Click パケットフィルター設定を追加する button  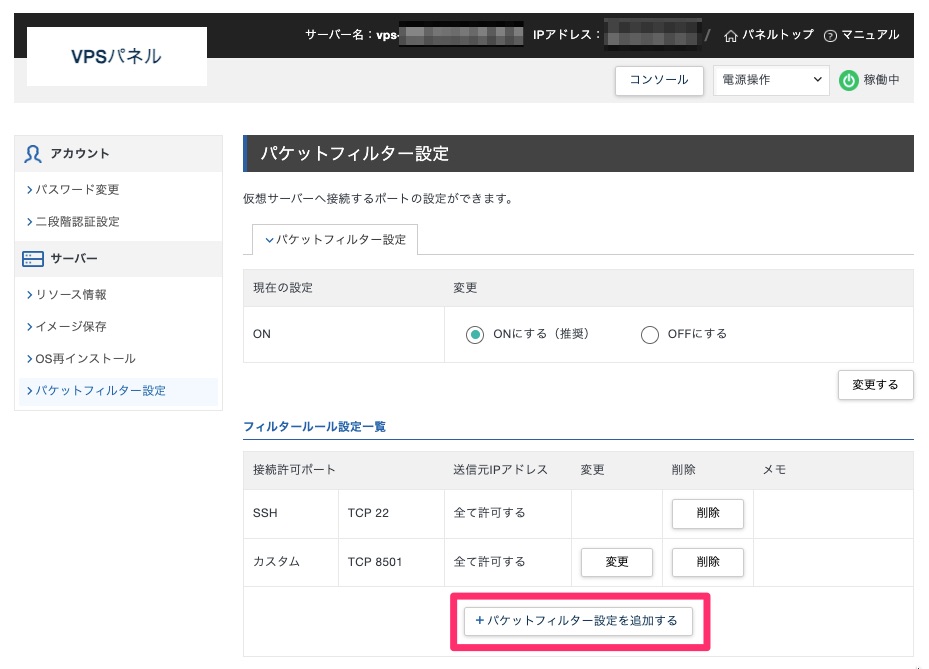point(578,621)
